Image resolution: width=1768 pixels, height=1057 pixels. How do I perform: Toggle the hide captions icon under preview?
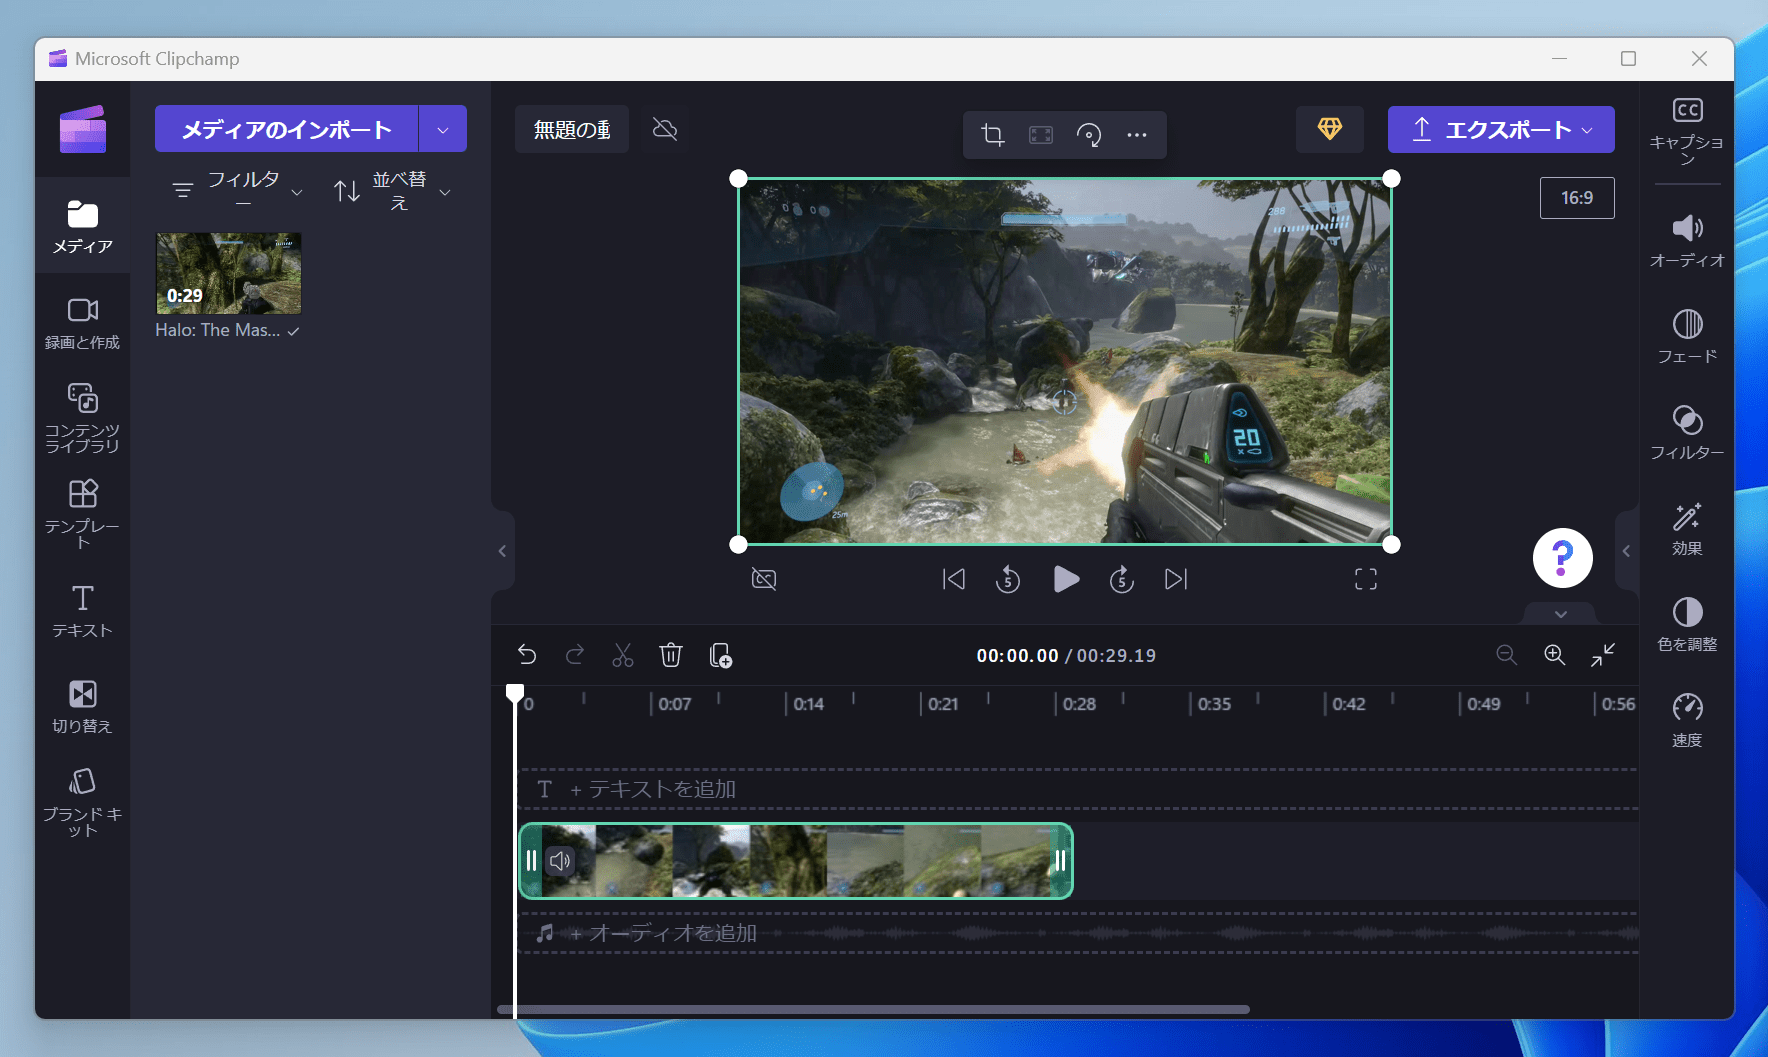[x=764, y=579]
